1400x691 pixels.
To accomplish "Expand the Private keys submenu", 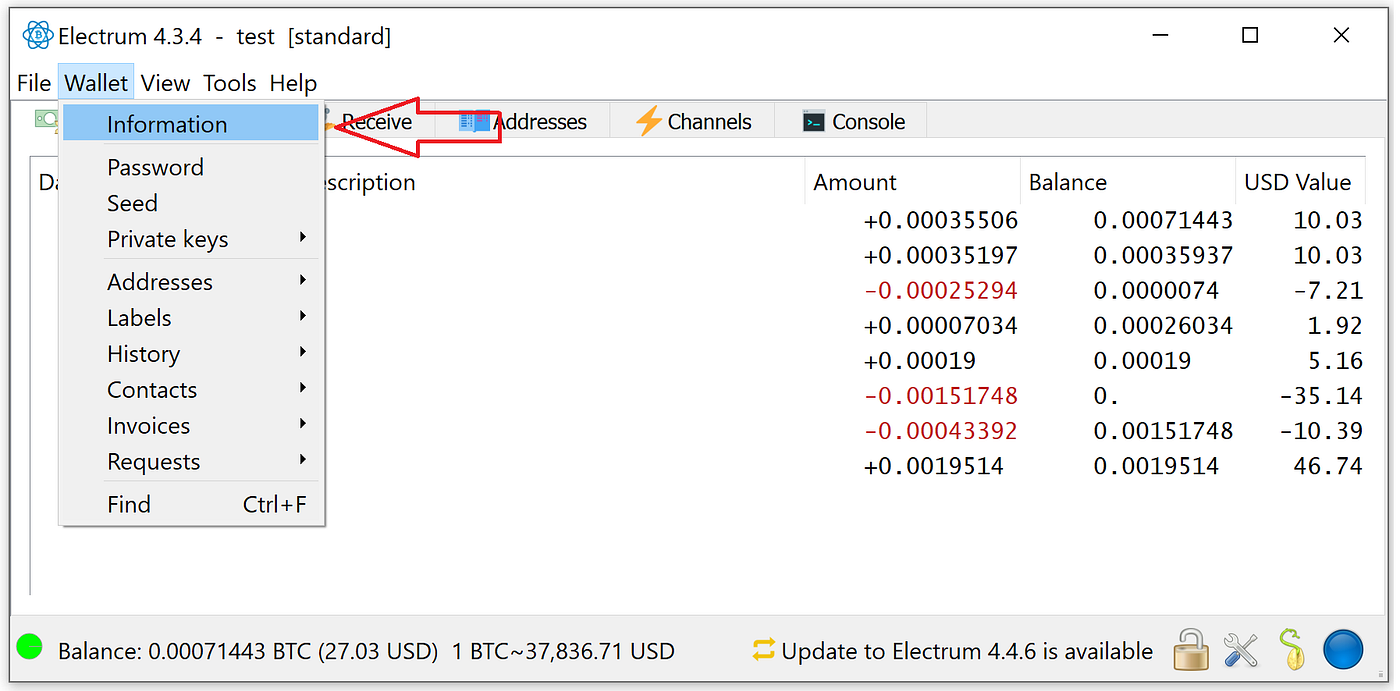I will pos(191,239).
